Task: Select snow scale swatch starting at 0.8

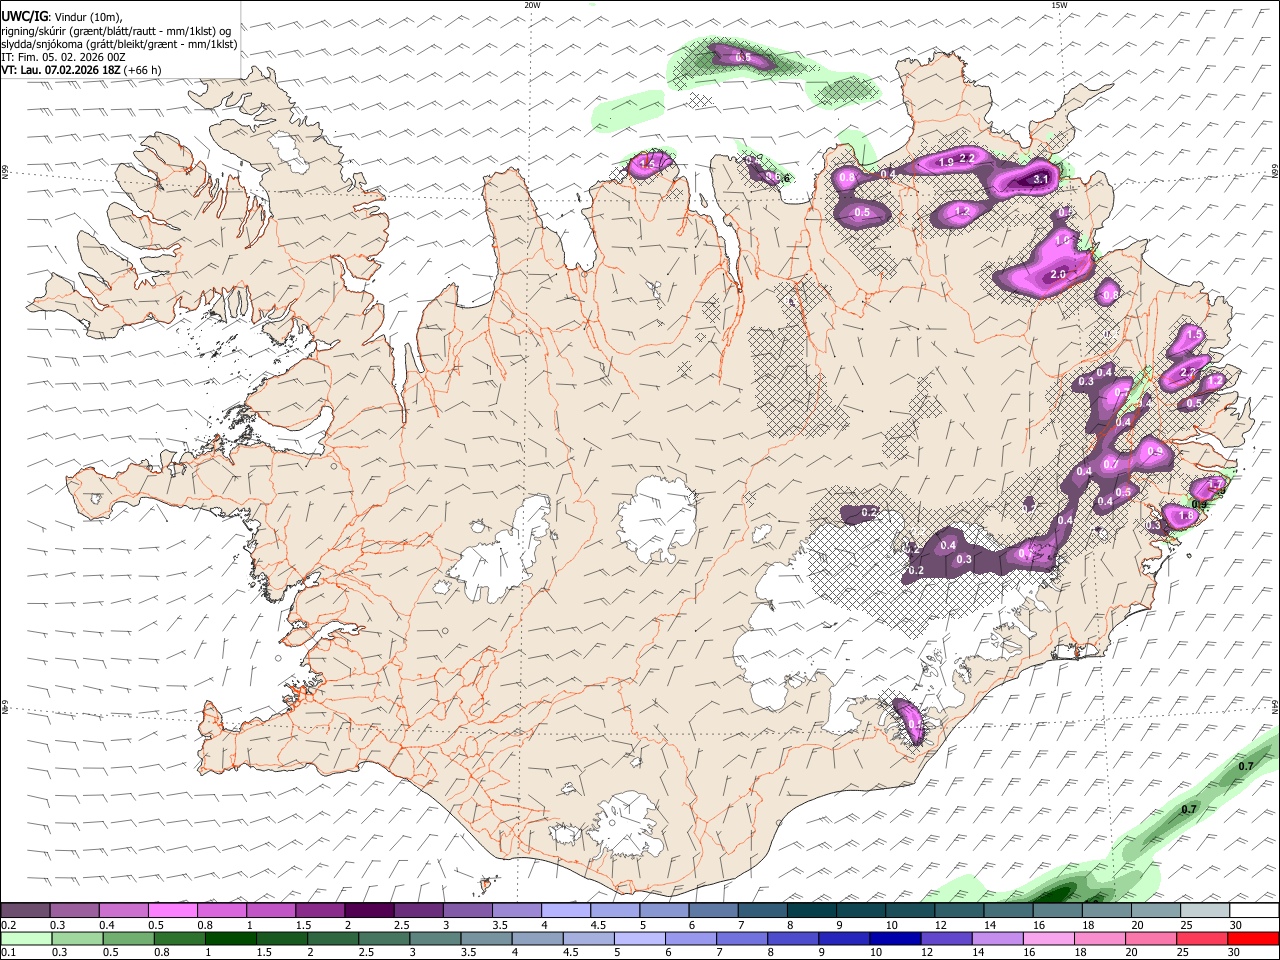Action: coord(221,910)
